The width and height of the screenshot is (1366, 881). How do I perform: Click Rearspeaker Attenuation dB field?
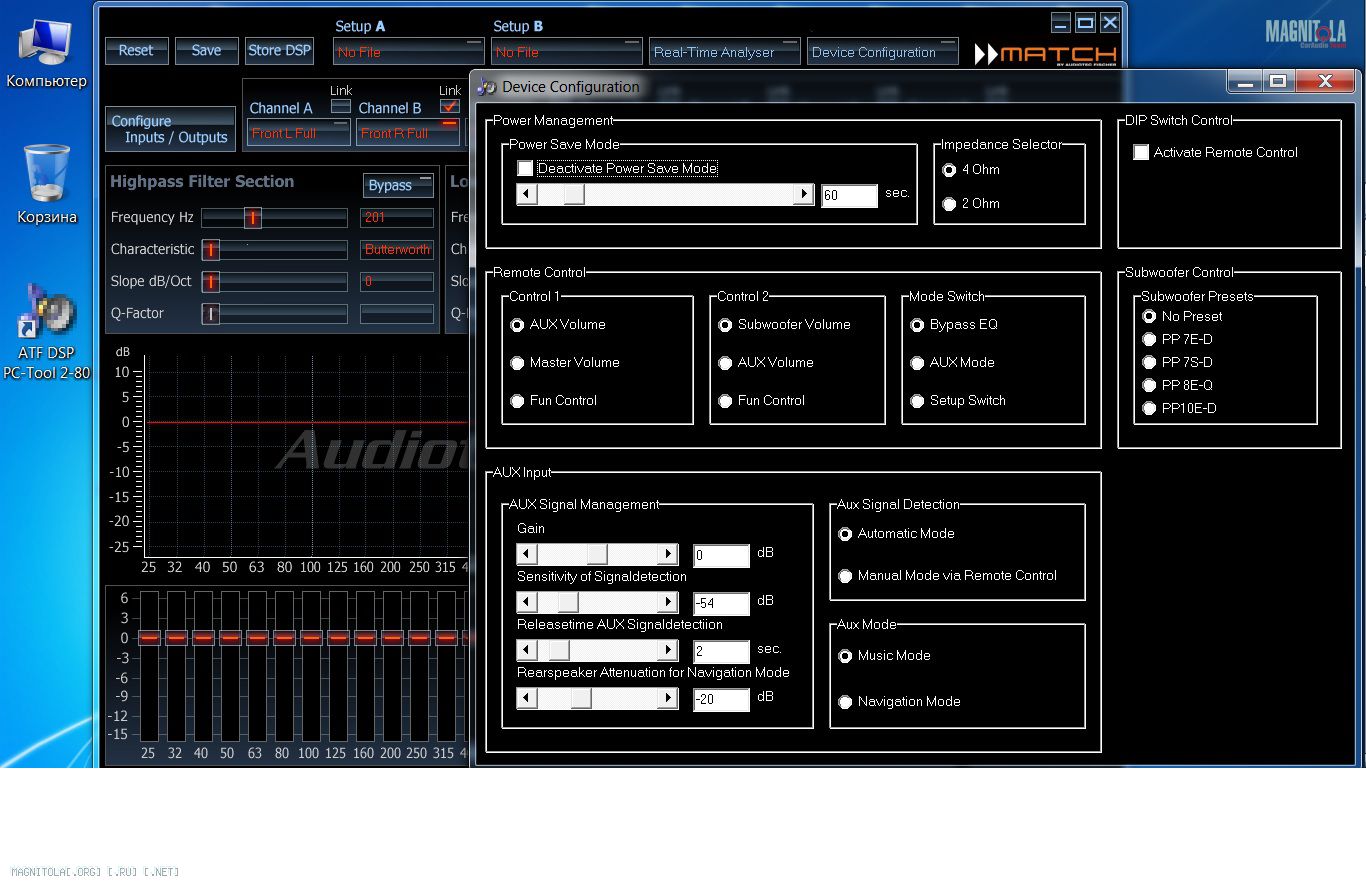[721, 699]
